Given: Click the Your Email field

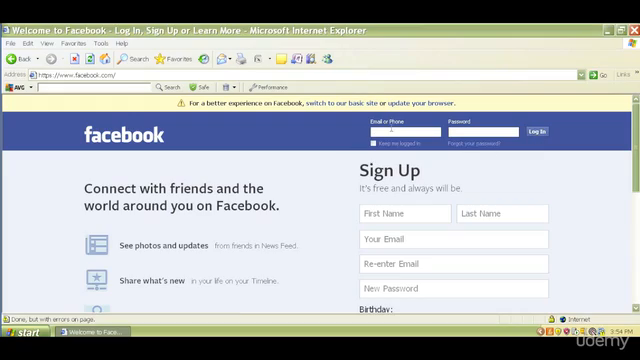Looking at the screenshot, I should coord(454,239).
